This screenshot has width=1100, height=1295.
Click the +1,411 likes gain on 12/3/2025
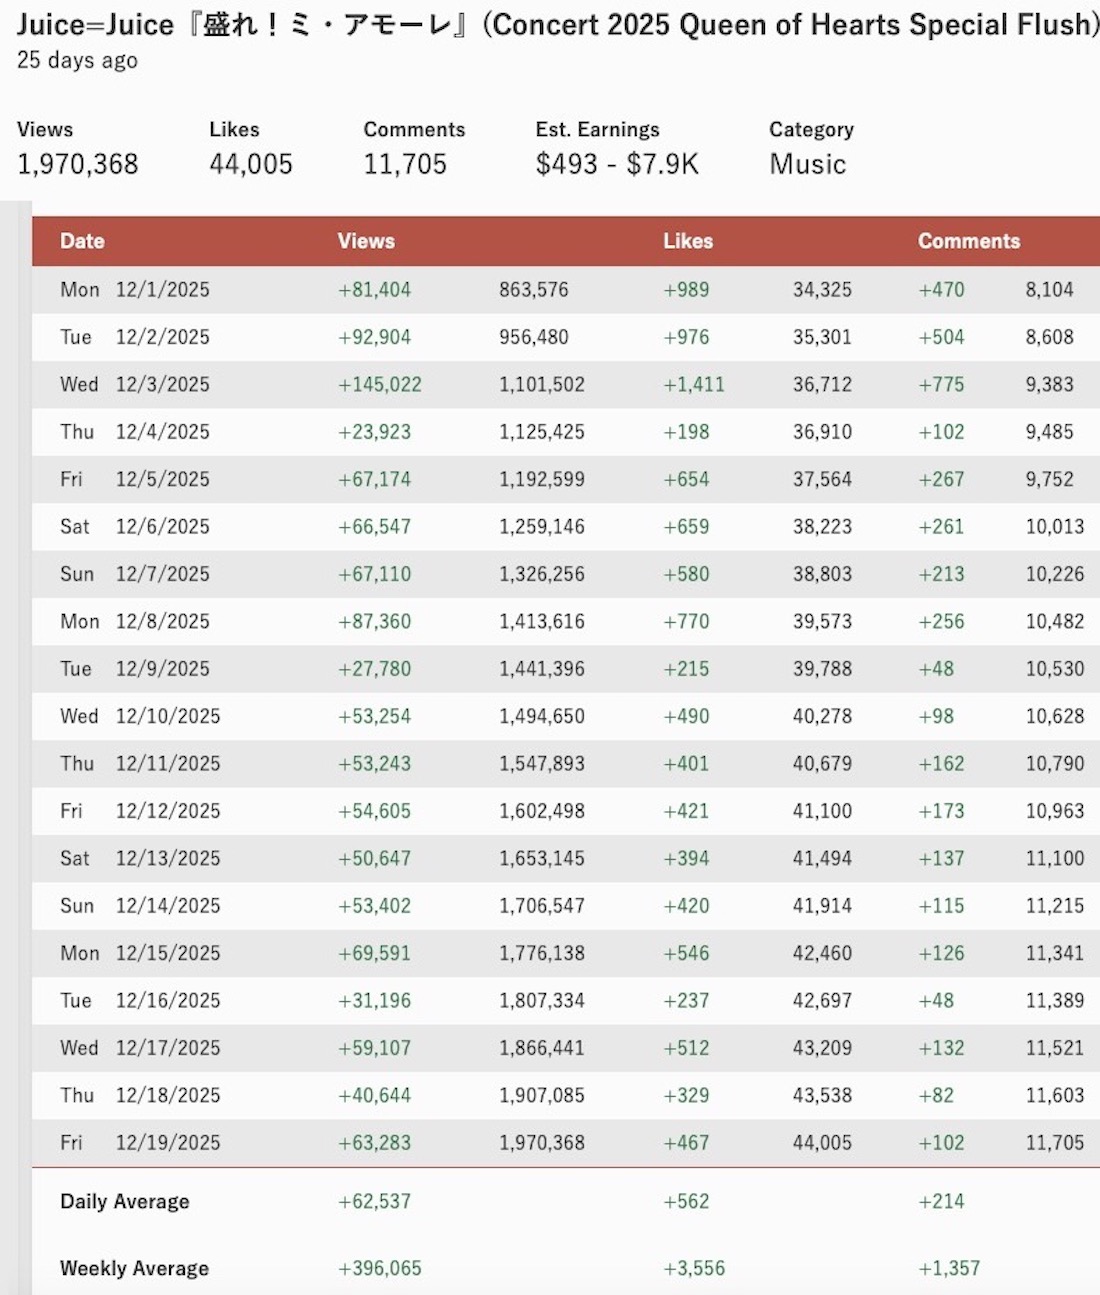[694, 385]
